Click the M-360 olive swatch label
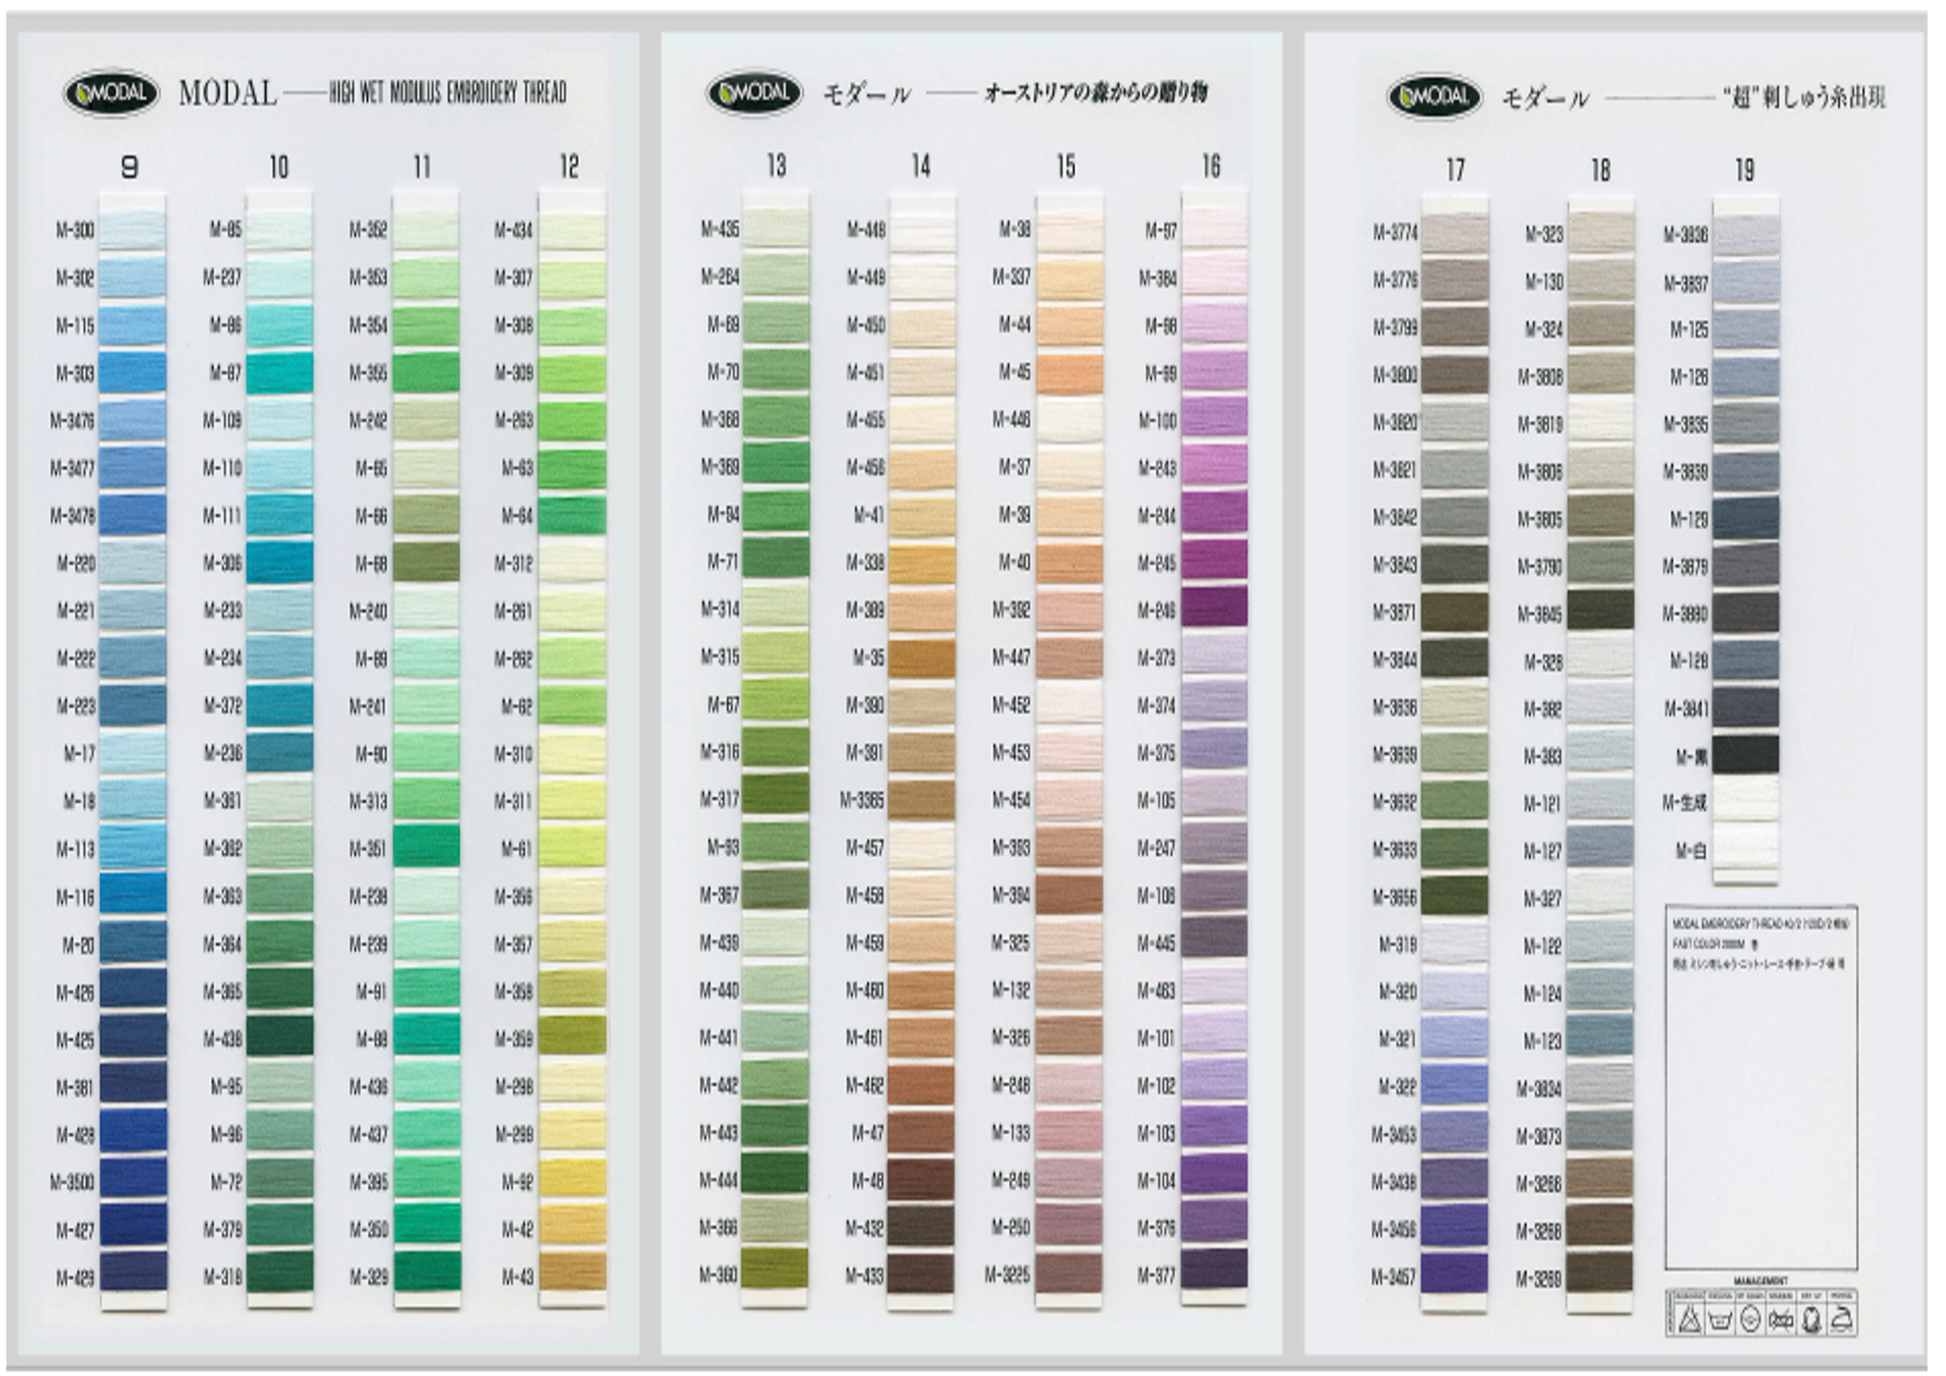Screen dimensions: 1946x1376 [x=717, y=1275]
